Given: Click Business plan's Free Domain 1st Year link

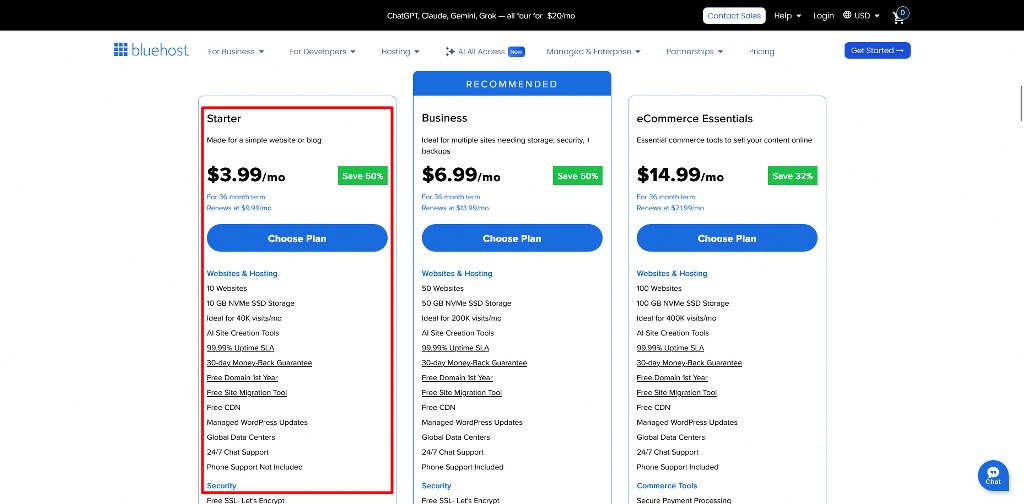Looking at the screenshot, I should 457,378.
